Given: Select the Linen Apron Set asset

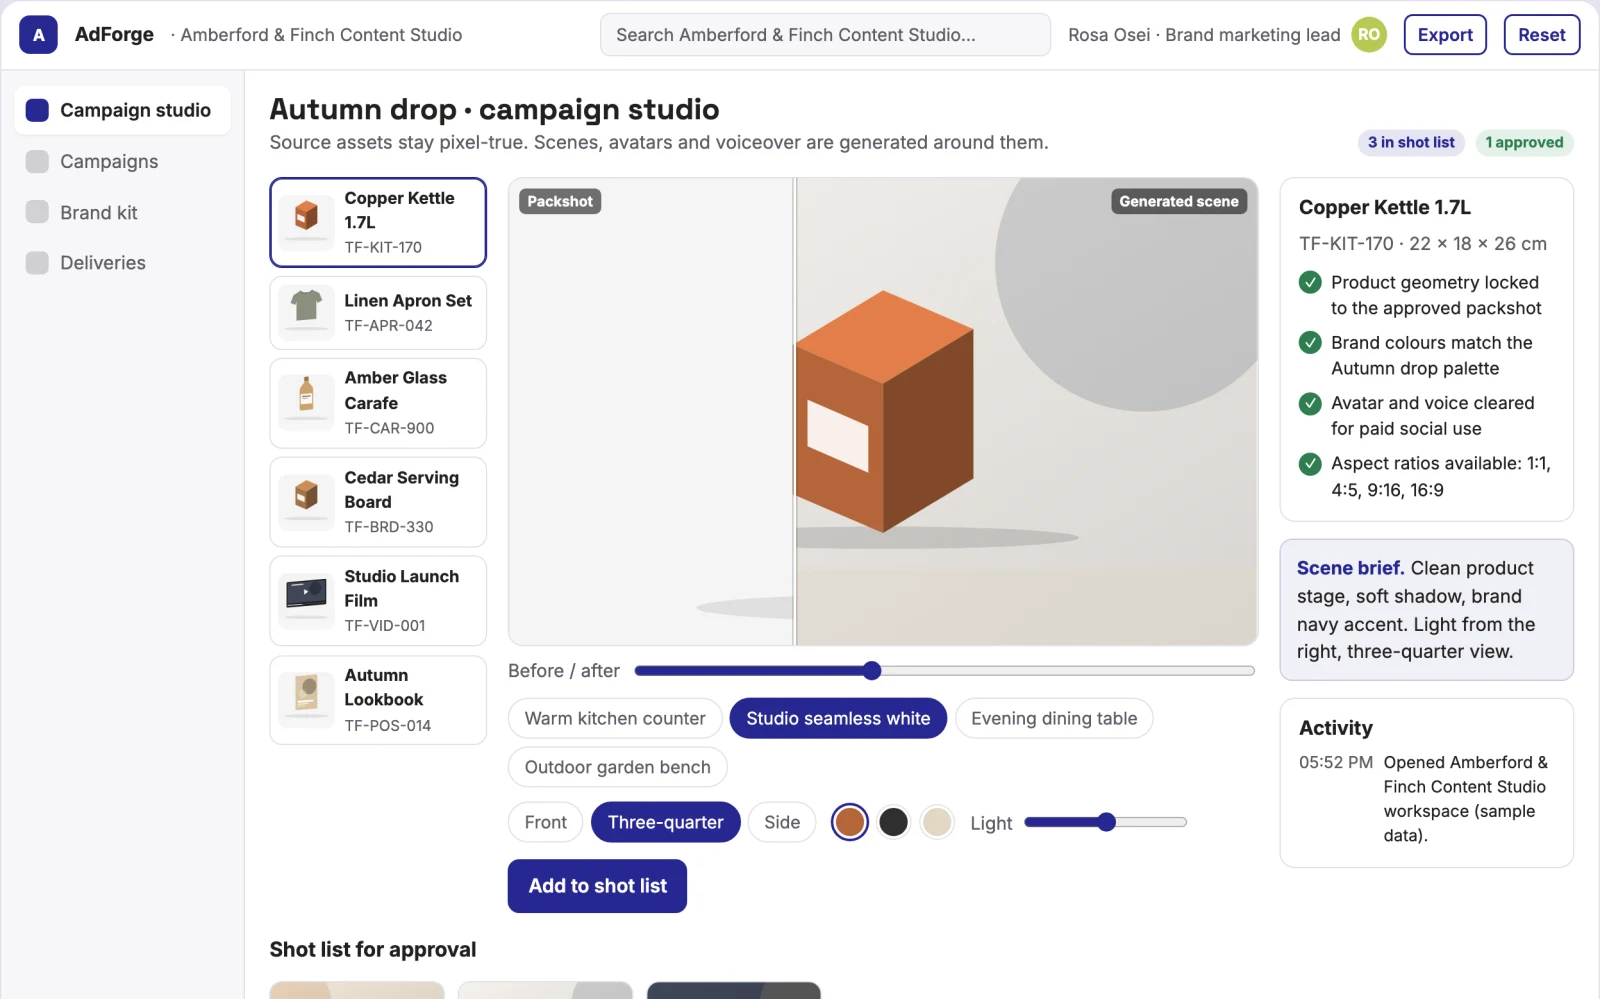Looking at the screenshot, I should [378, 313].
